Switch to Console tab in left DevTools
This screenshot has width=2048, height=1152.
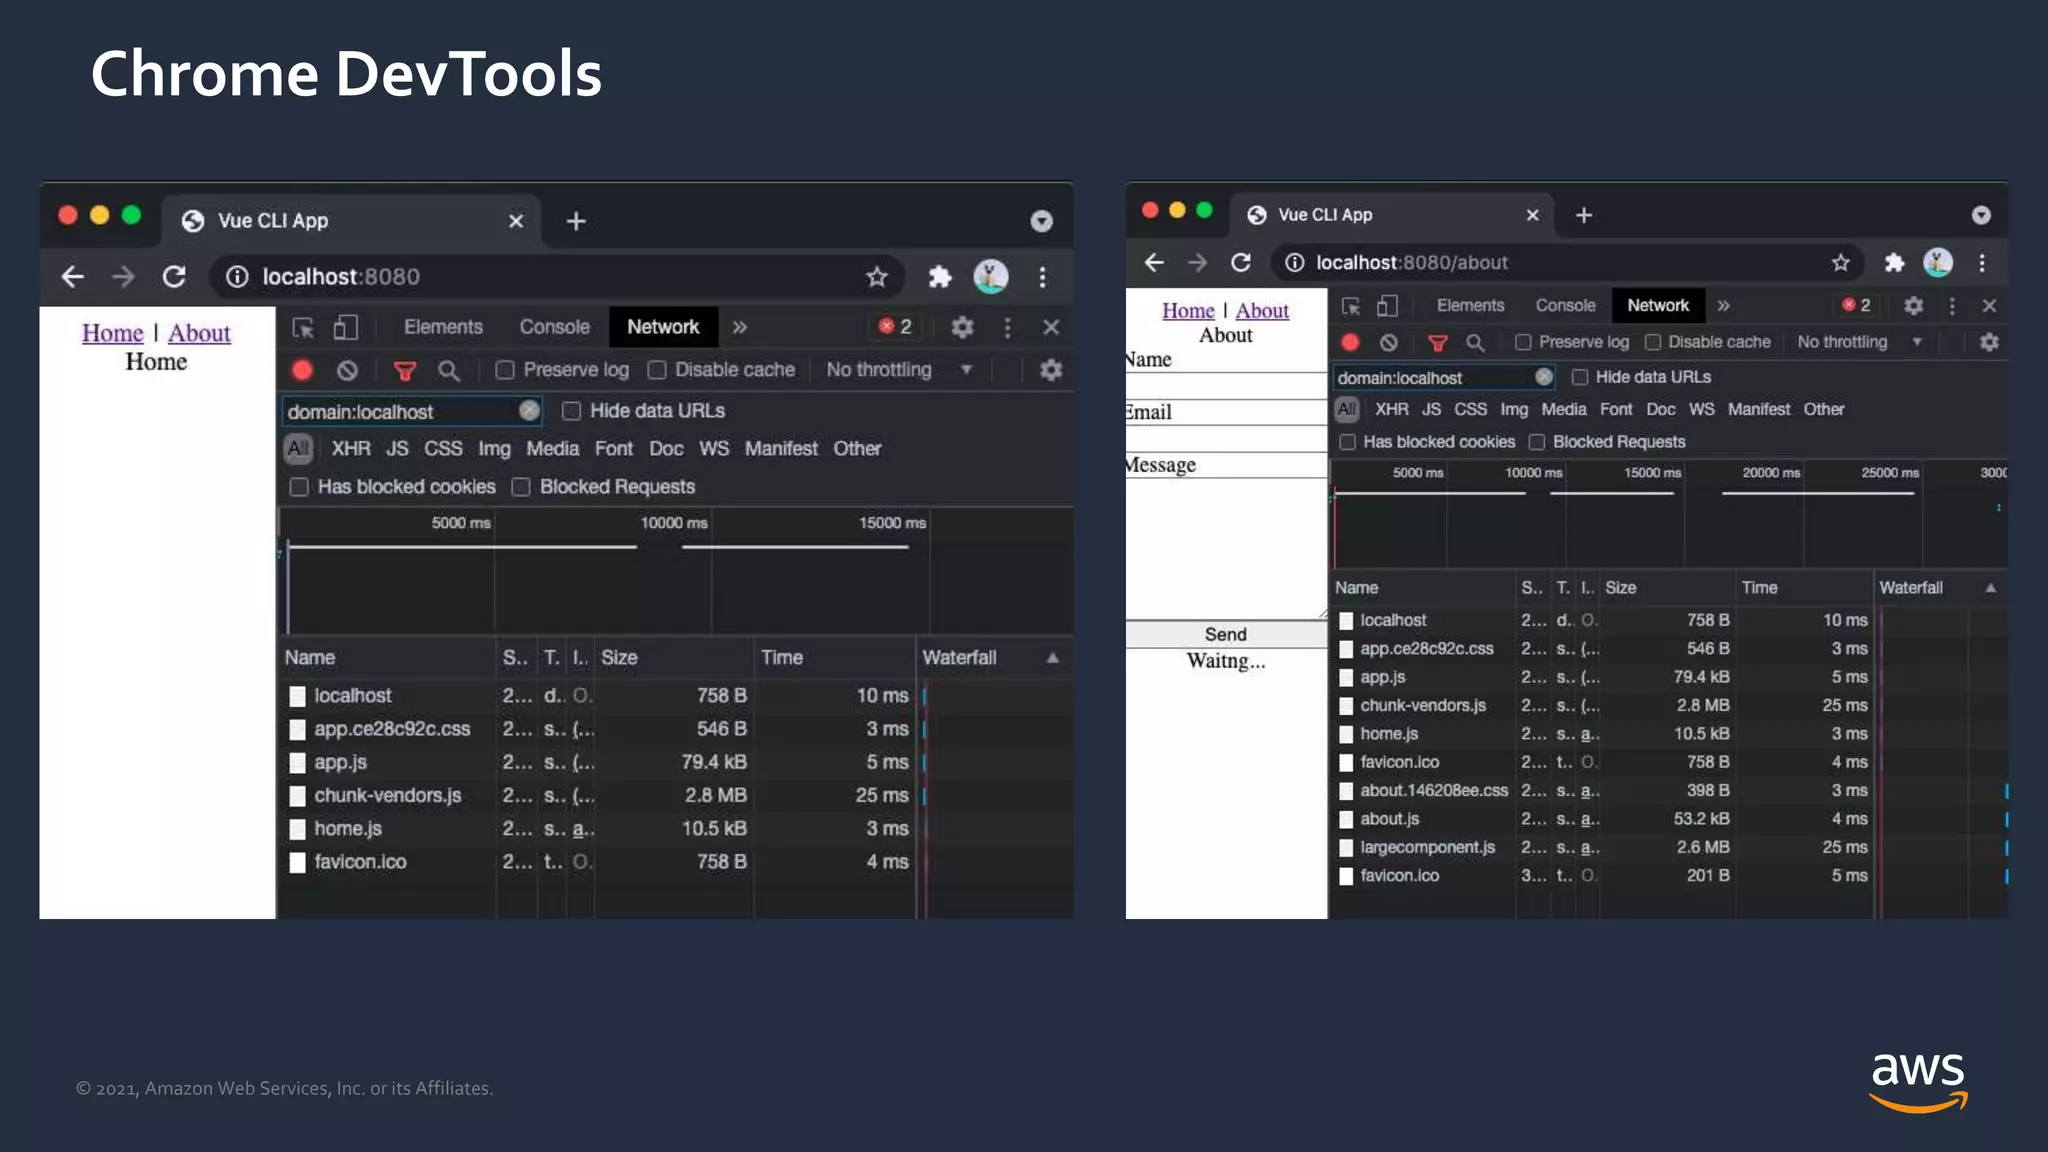pyautogui.click(x=554, y=327)
